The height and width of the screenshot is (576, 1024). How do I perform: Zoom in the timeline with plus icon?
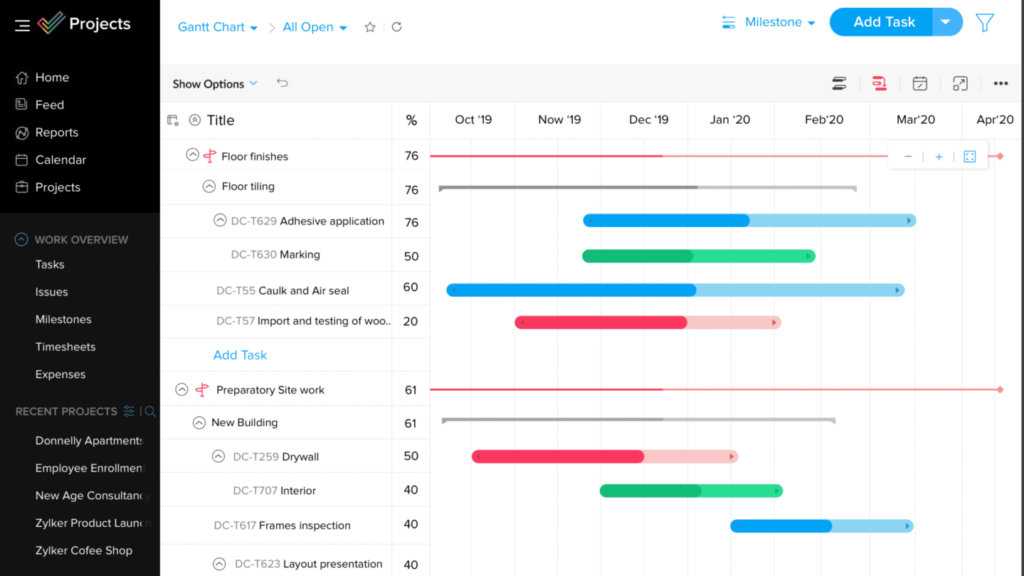[x=939, y=157]
